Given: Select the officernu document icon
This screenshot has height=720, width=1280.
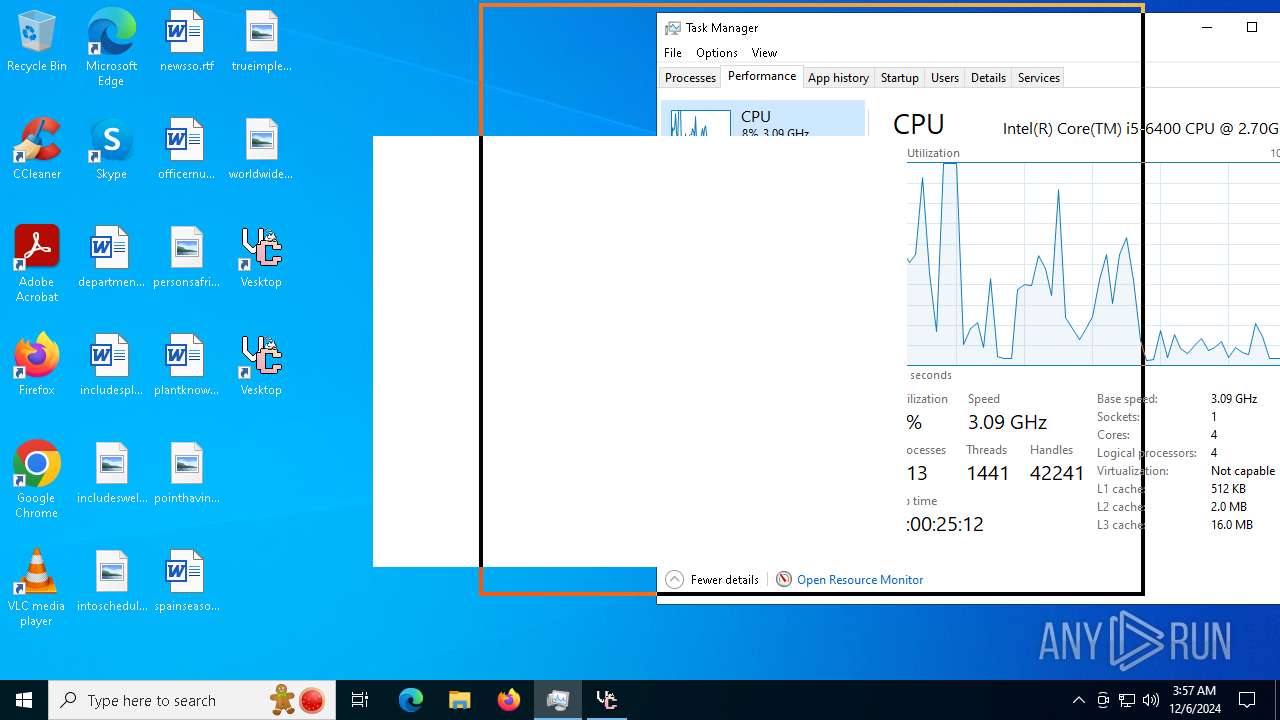Looking at the screenshot, I should point(186,150).
